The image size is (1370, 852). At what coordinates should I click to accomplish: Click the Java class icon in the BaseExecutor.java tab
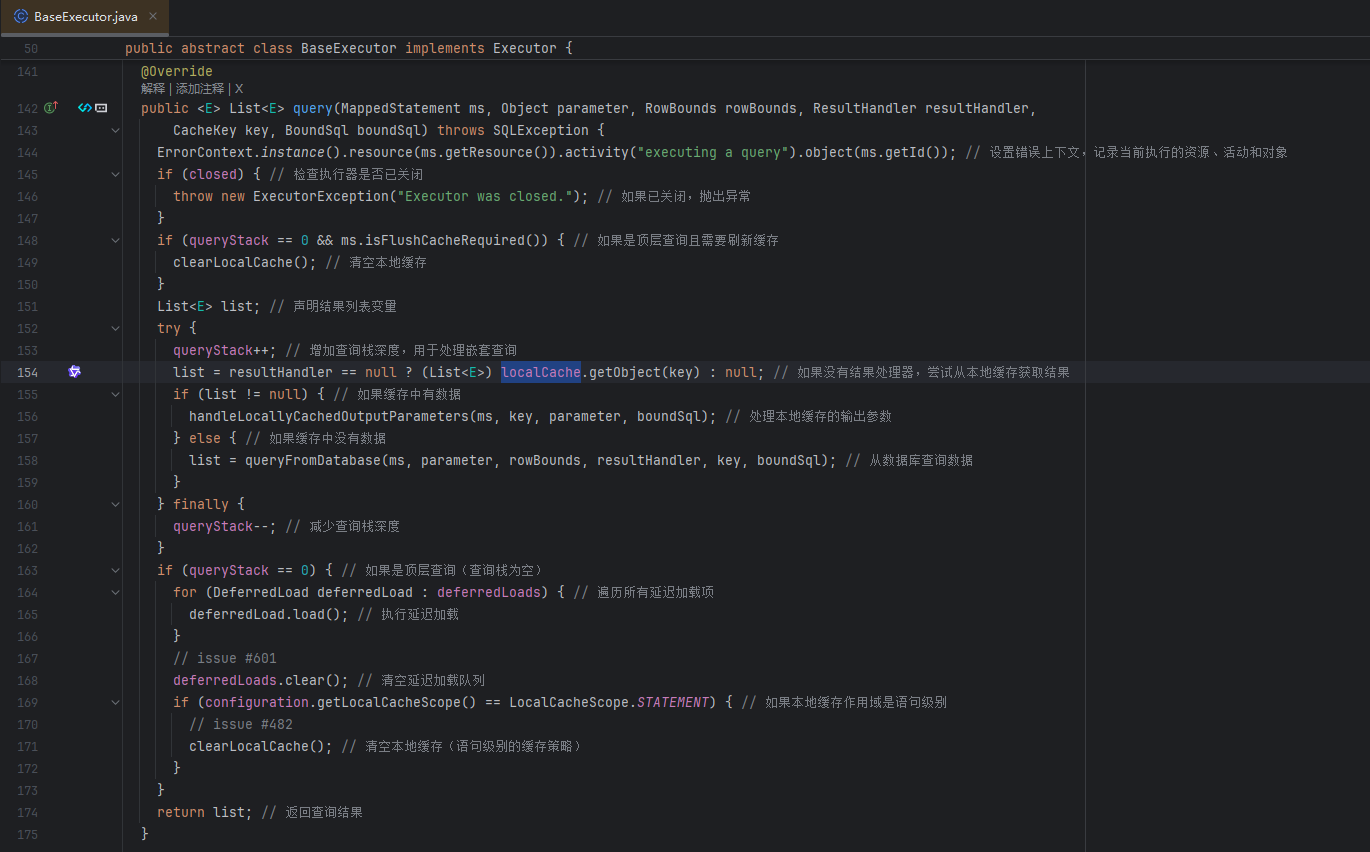point(21,17)
